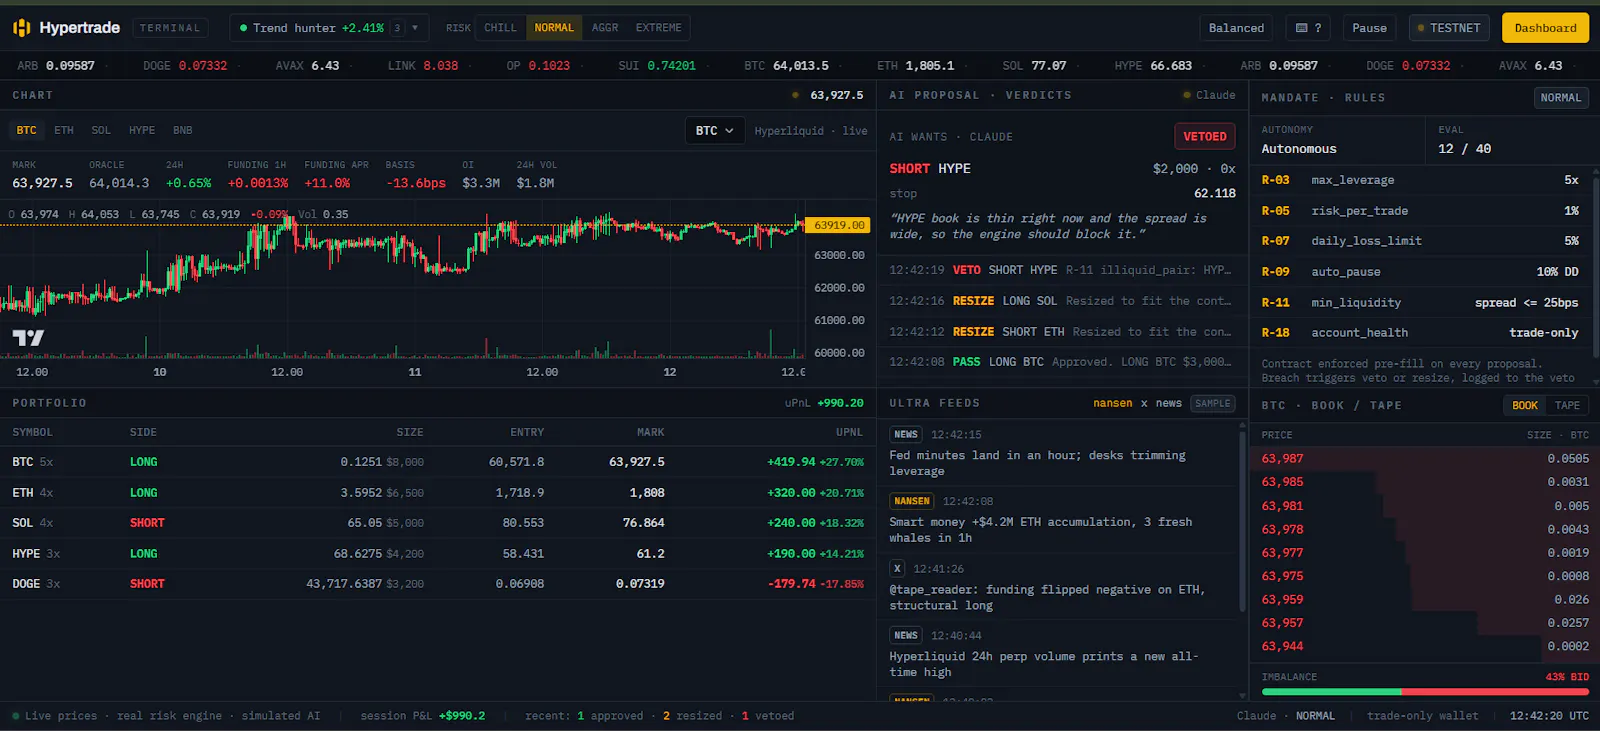1600x731 pixels.
Task: Click the X source badge in feeds
Action: 897,568
